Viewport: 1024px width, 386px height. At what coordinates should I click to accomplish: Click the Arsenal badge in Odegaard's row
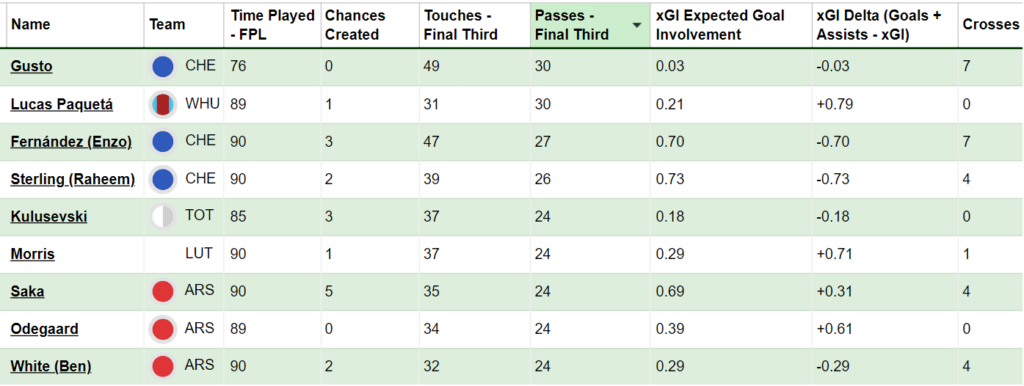tap(163, 329)
